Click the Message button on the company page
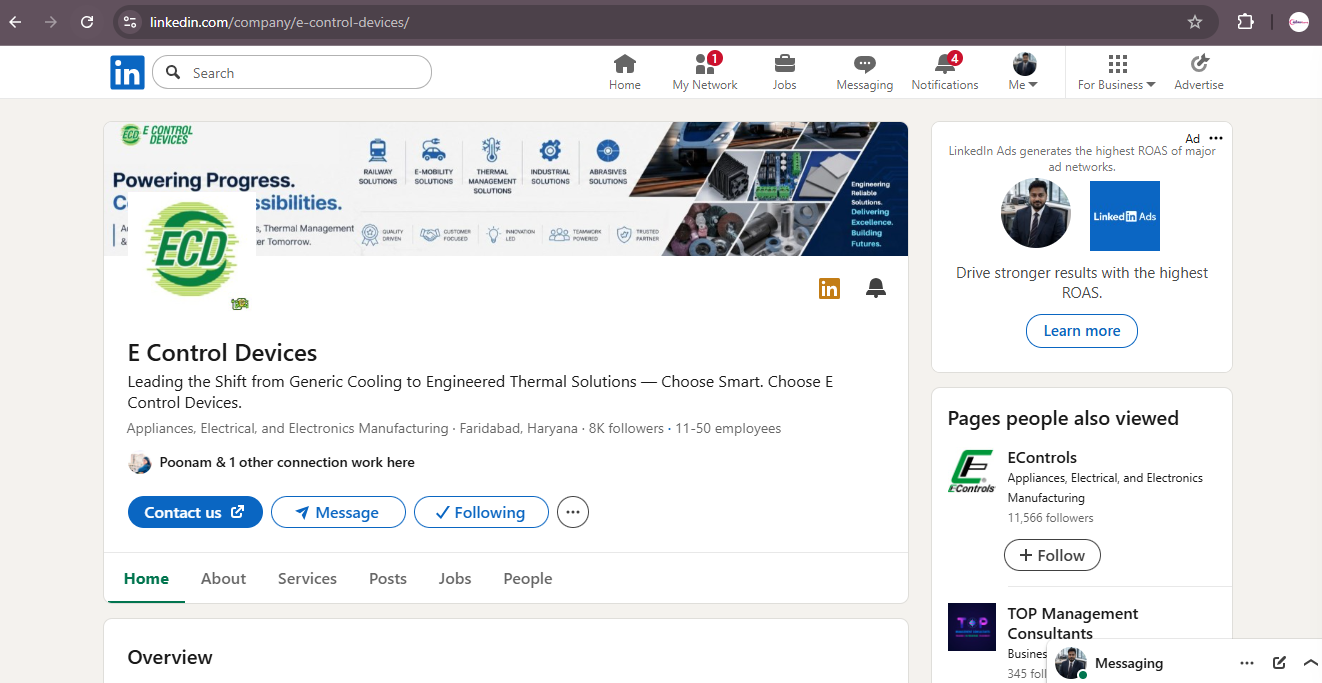1322x683 pixels. pos(338,512)
